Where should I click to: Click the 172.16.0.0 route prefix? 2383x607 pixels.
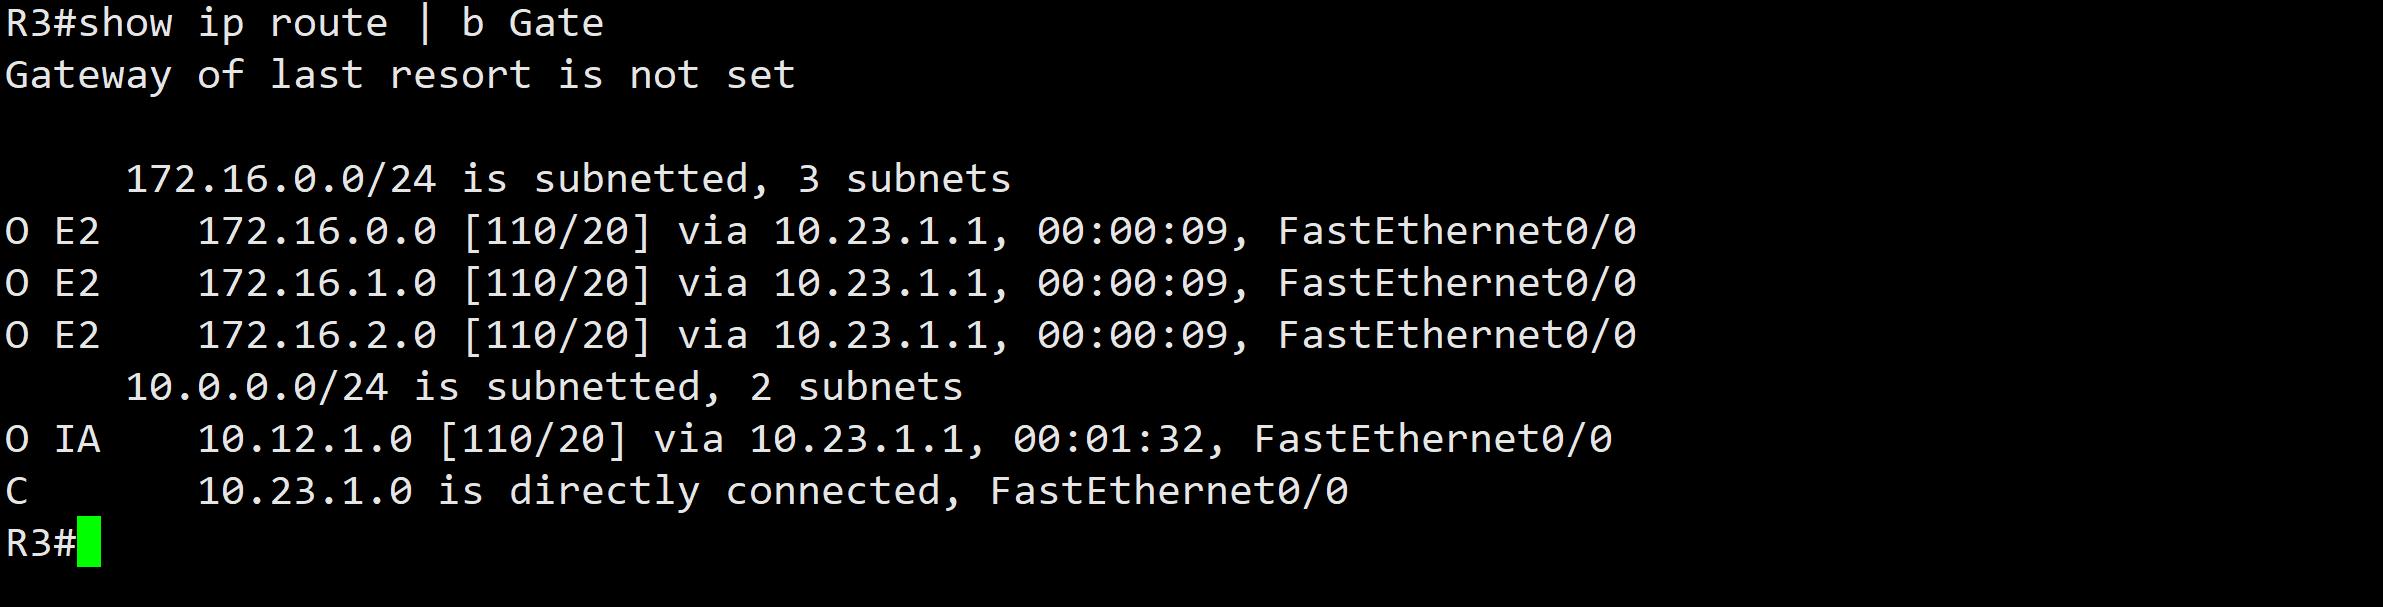point(317,231)
